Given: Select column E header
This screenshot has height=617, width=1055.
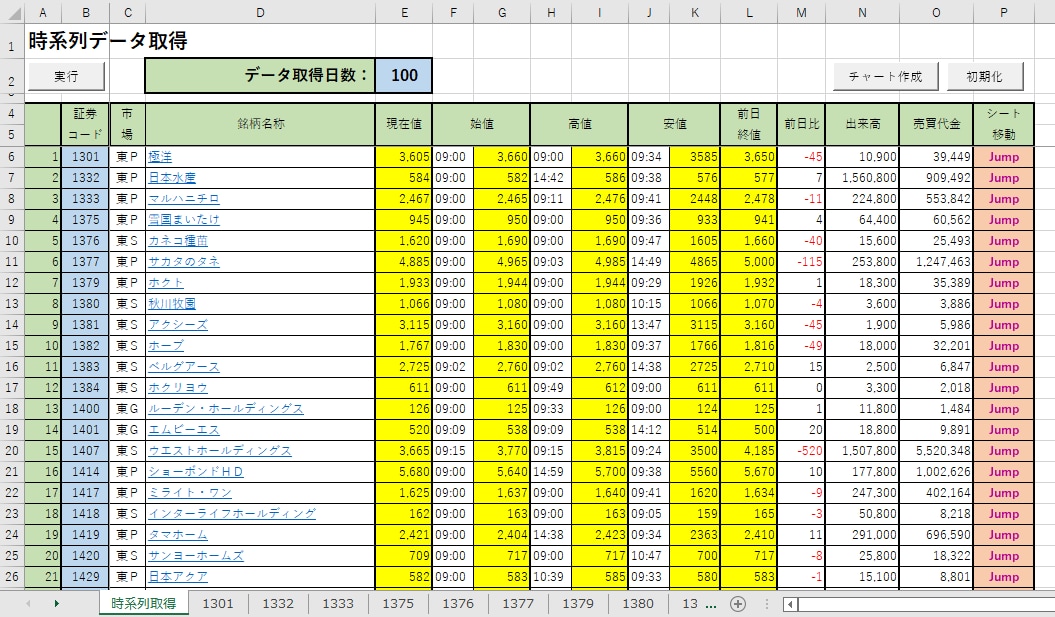Looking at the screenshot, I should (x=404, y=12).
